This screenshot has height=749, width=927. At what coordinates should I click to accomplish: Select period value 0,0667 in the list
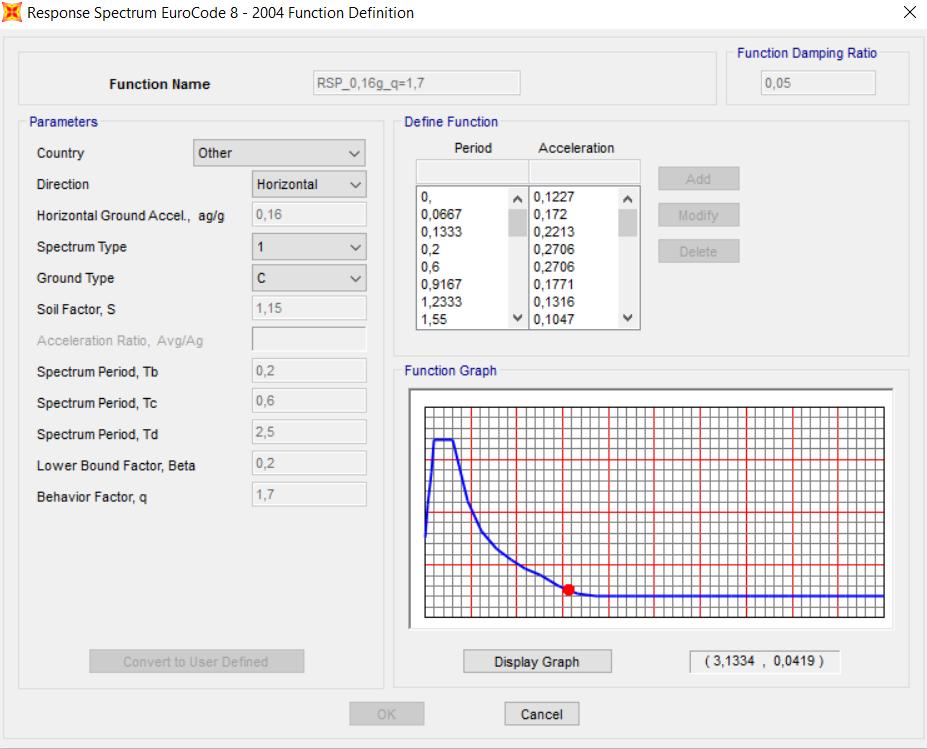point(442,214)
